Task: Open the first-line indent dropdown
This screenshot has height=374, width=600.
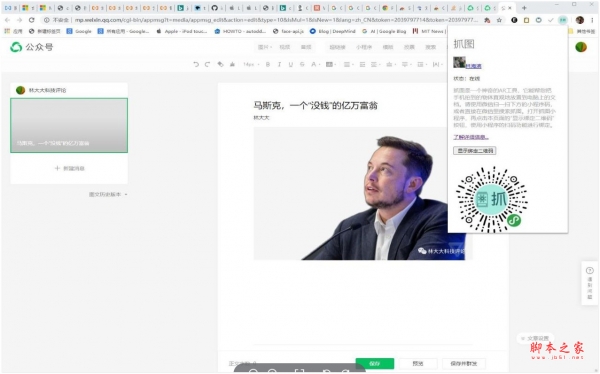Action: [375, 64]
